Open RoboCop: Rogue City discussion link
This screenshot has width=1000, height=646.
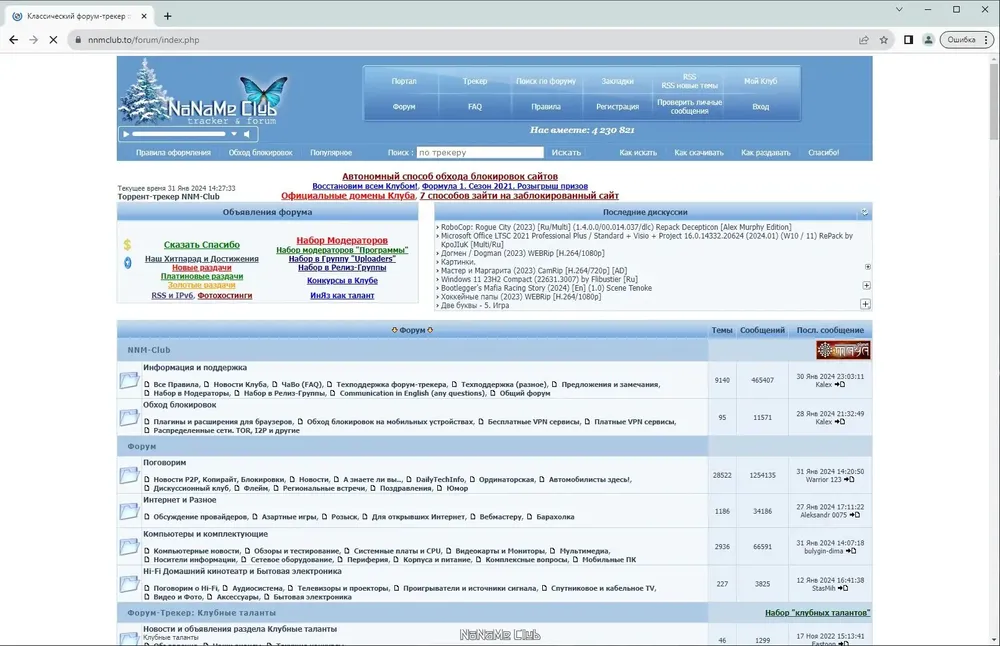click(x=616, y=227)
